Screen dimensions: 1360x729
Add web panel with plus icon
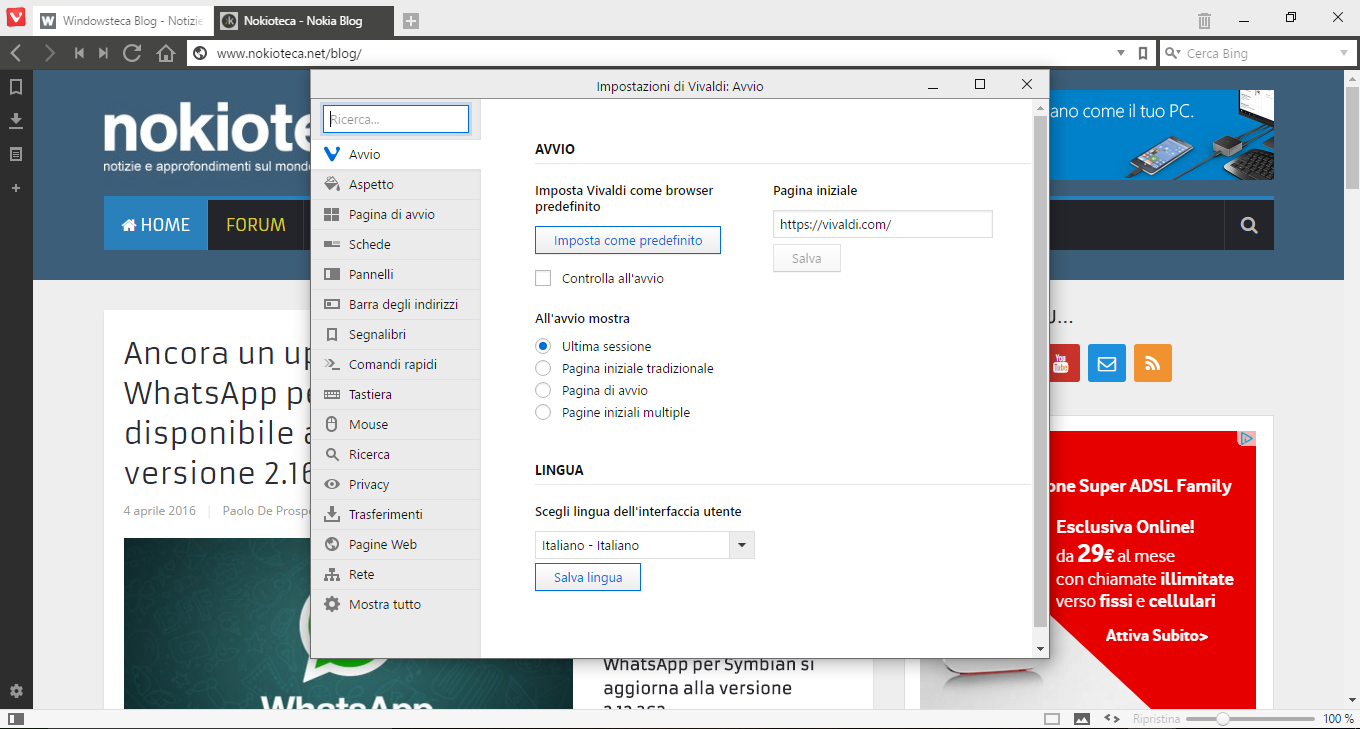(16, 188)
